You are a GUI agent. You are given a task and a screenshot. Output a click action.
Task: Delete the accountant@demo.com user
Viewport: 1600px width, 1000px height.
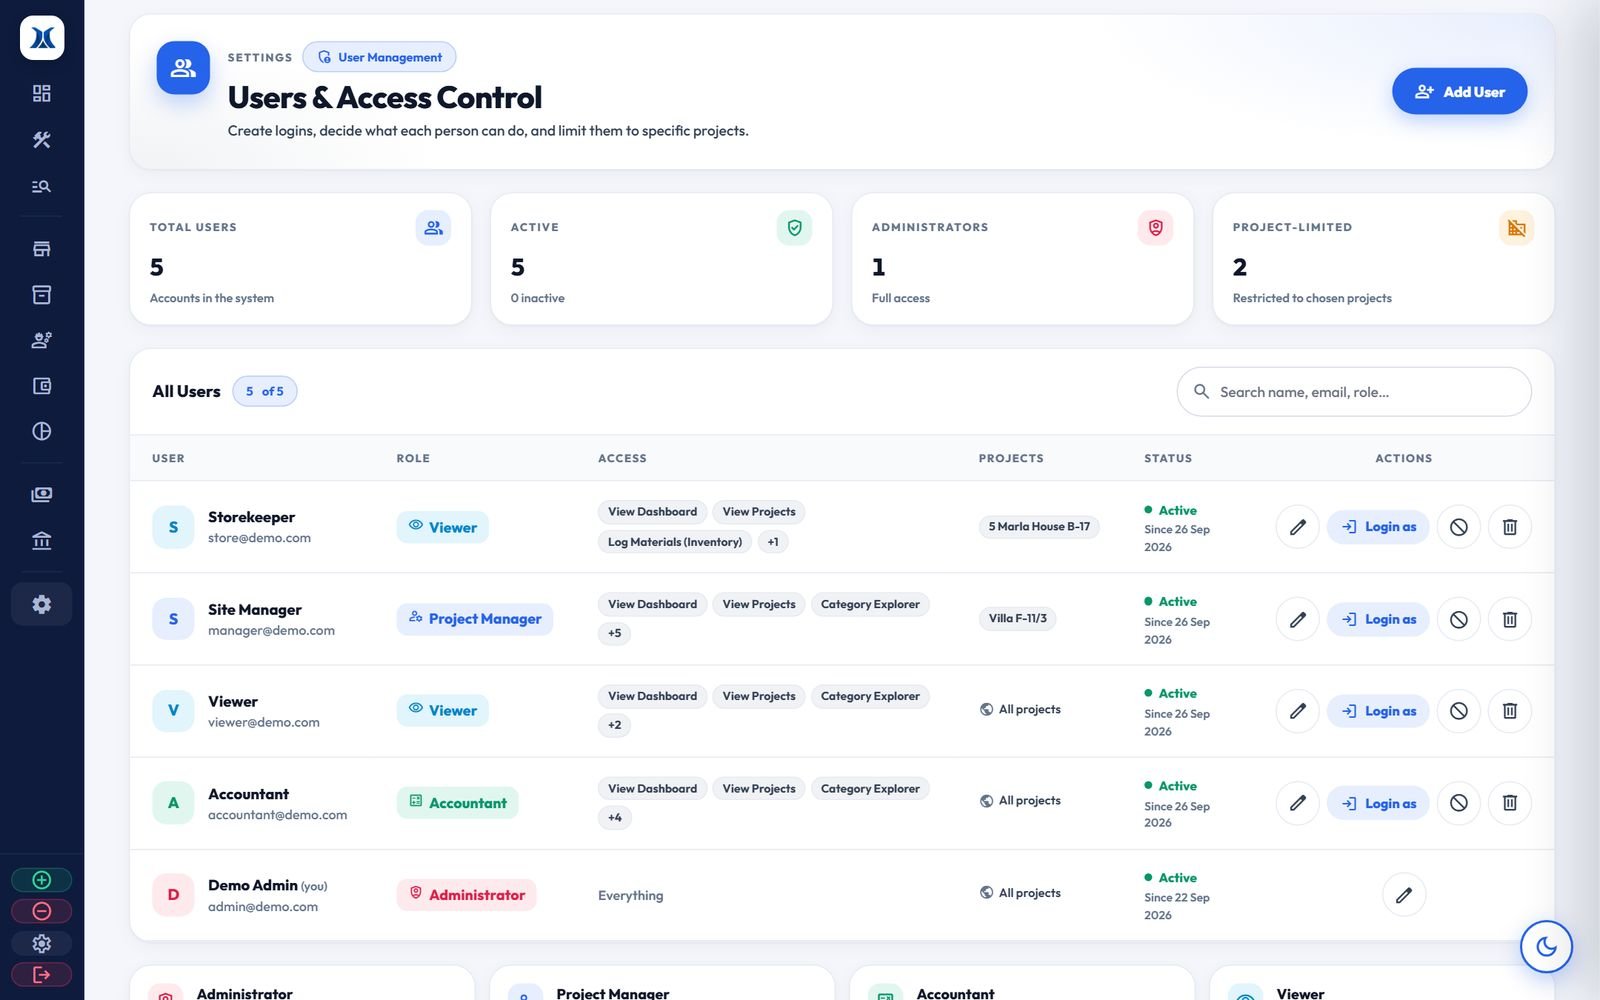1510,803
